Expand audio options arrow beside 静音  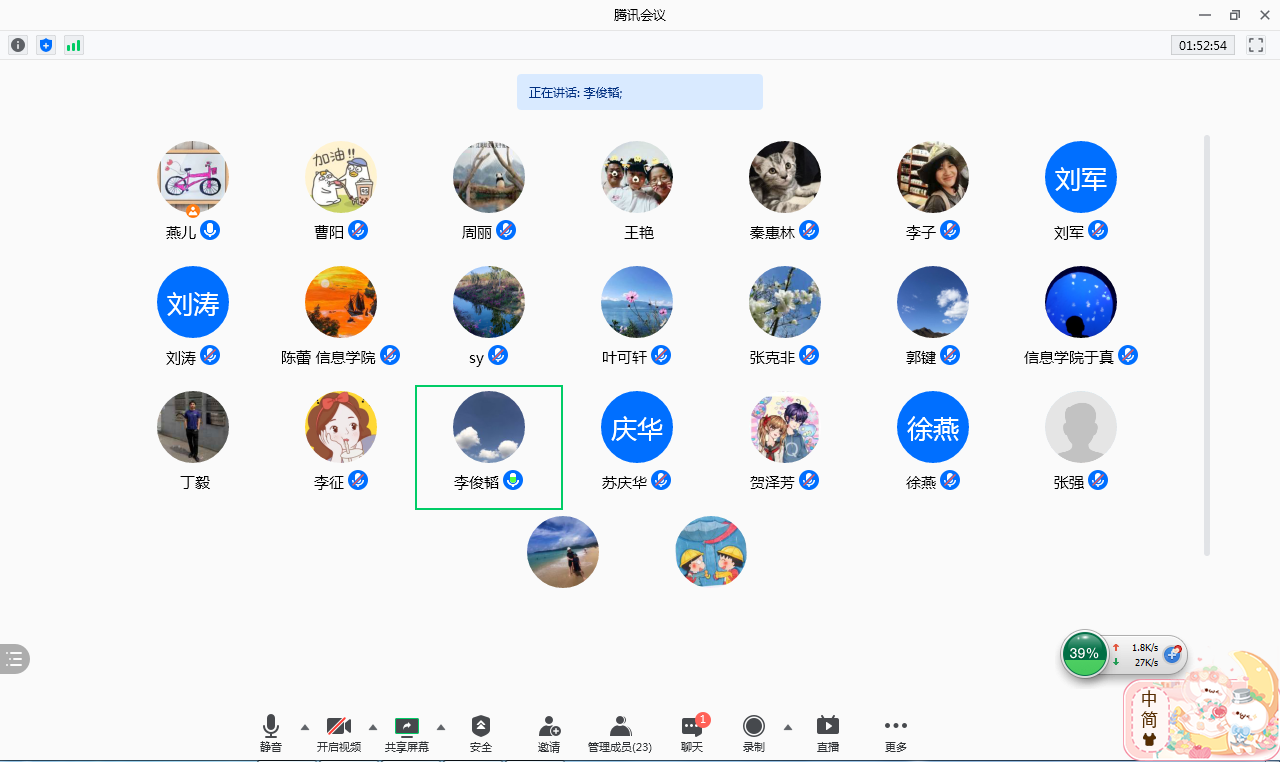point(305,727)
